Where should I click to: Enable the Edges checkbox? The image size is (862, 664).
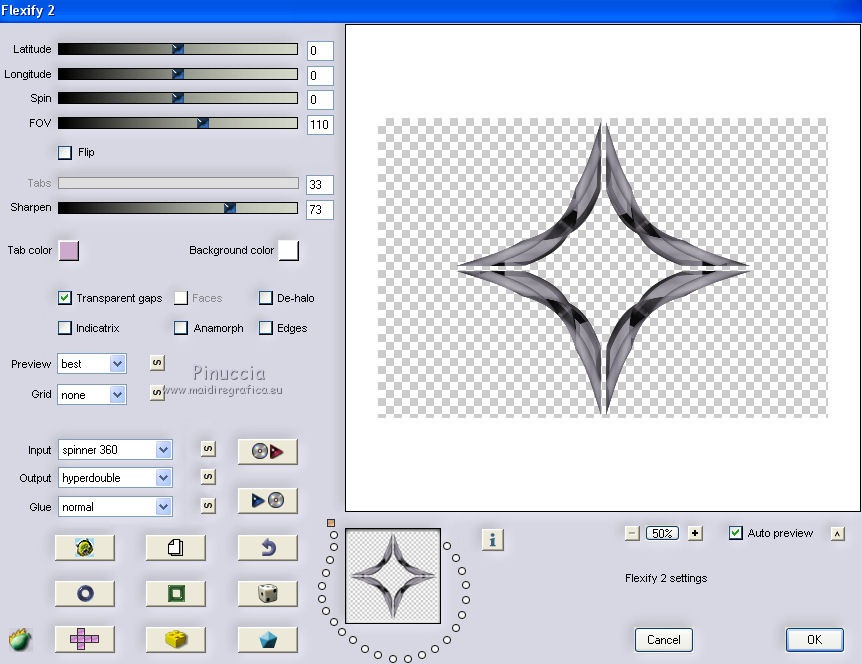(266, 328)
